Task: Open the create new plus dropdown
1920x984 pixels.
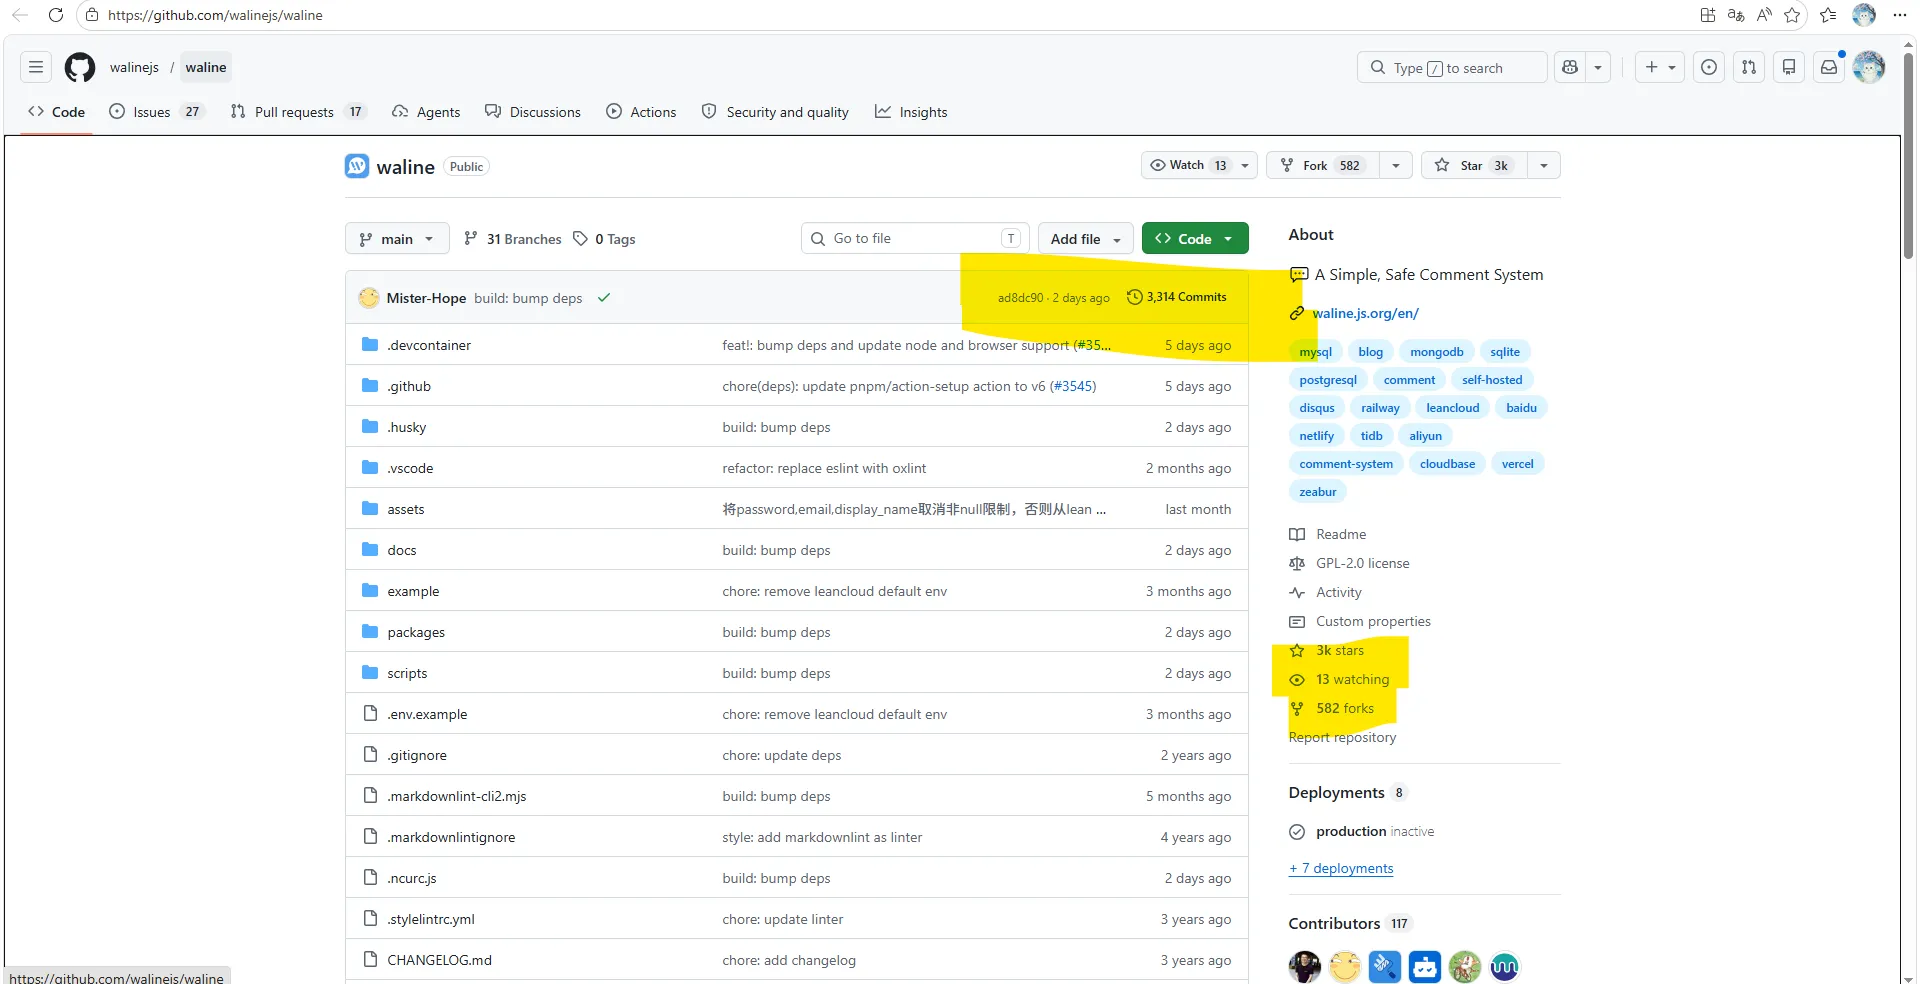Action: point(1660,67)
